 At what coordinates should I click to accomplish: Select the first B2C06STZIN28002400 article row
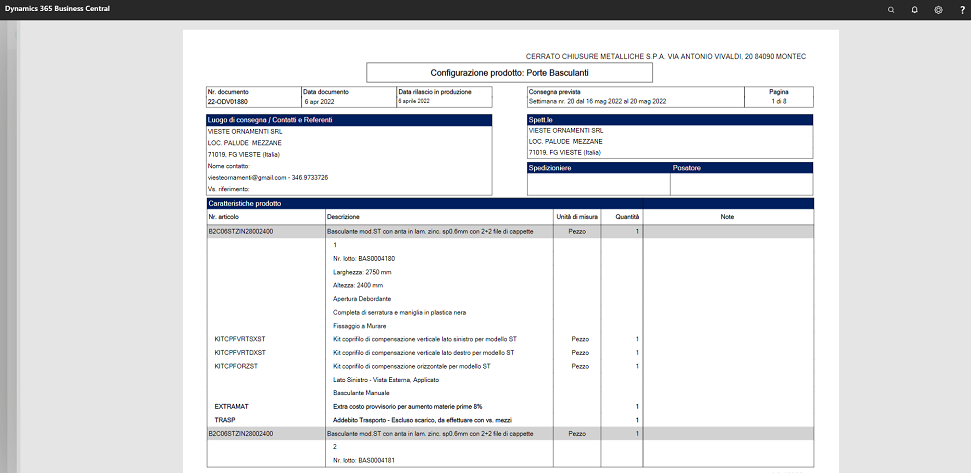tap(510, 232)
